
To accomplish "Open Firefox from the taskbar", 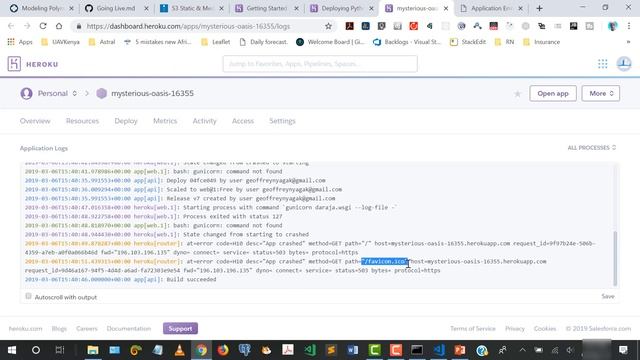I will click(223, 350).
